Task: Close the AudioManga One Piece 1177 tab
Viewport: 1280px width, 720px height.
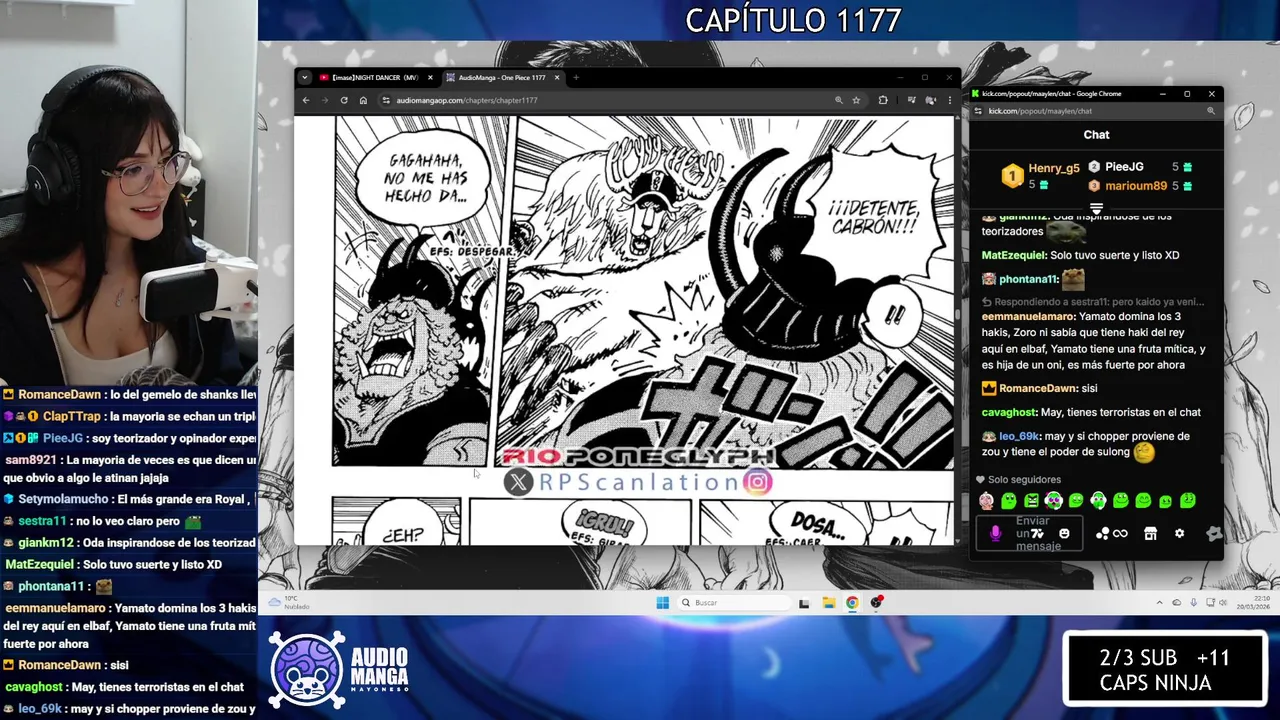Action: tap(557, 77)
